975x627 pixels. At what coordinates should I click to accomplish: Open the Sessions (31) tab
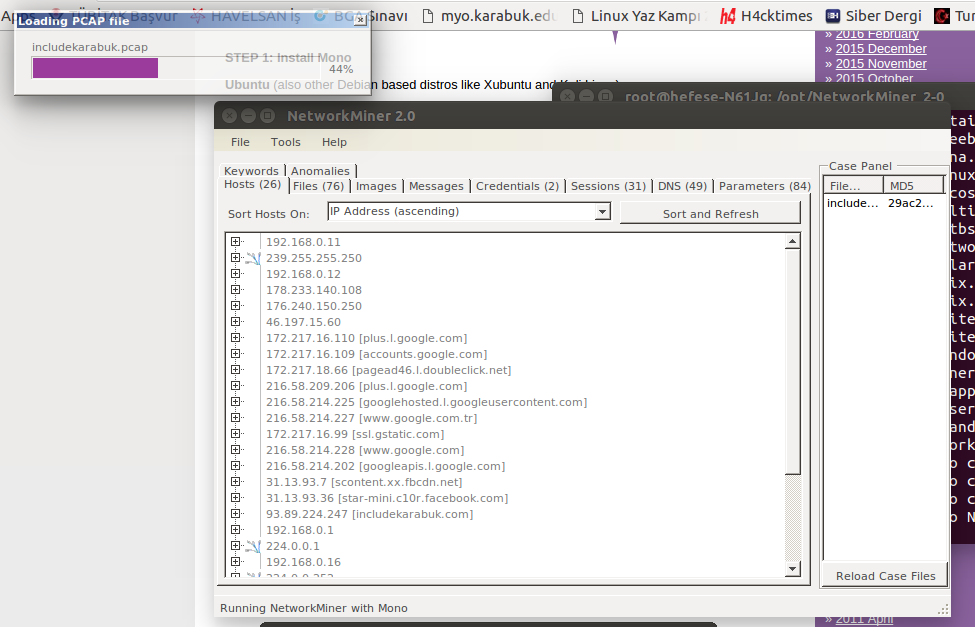click(x=608, y=186)
